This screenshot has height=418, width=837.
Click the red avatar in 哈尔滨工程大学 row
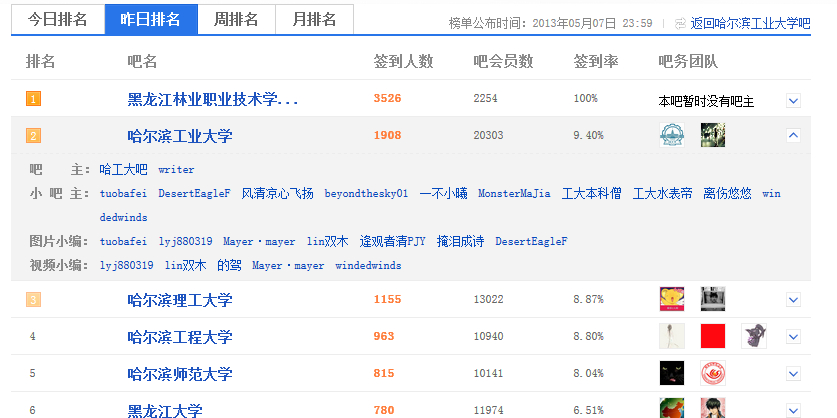pyautogui.click(x=713, y=336)
